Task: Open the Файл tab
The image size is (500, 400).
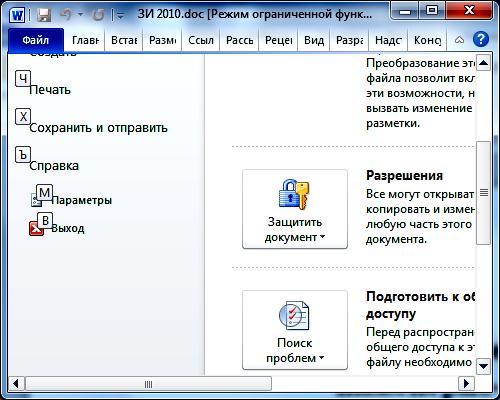Action: [36, 40]
